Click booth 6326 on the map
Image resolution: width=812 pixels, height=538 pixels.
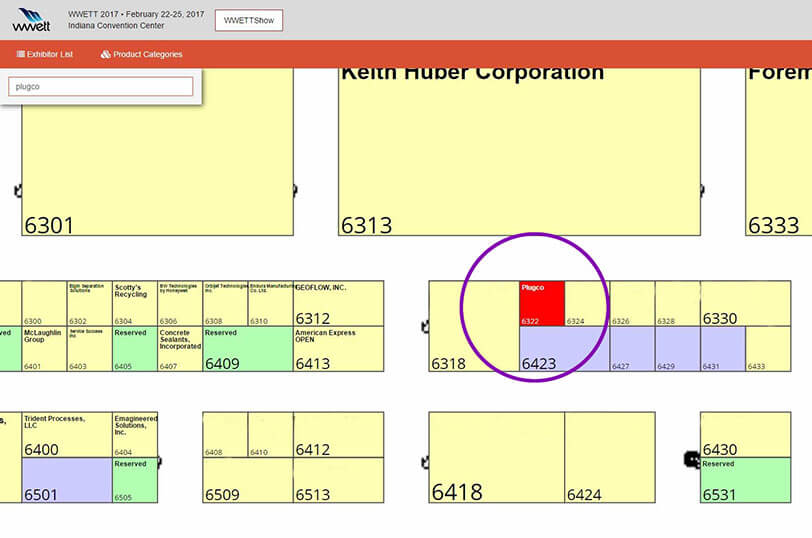click(x=632, y=303)
